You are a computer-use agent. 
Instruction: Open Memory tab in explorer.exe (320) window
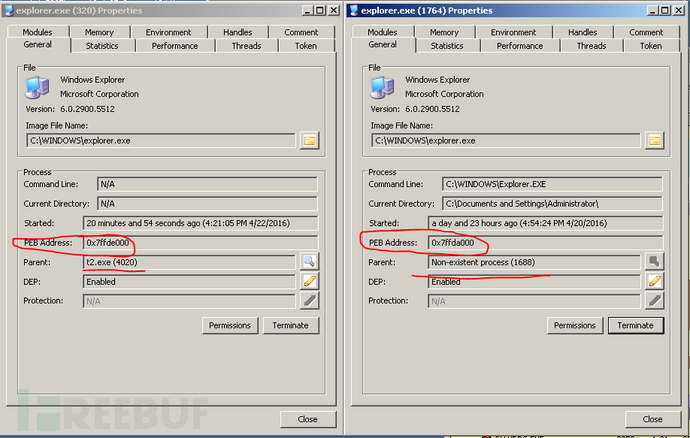(x=99, y=32)
